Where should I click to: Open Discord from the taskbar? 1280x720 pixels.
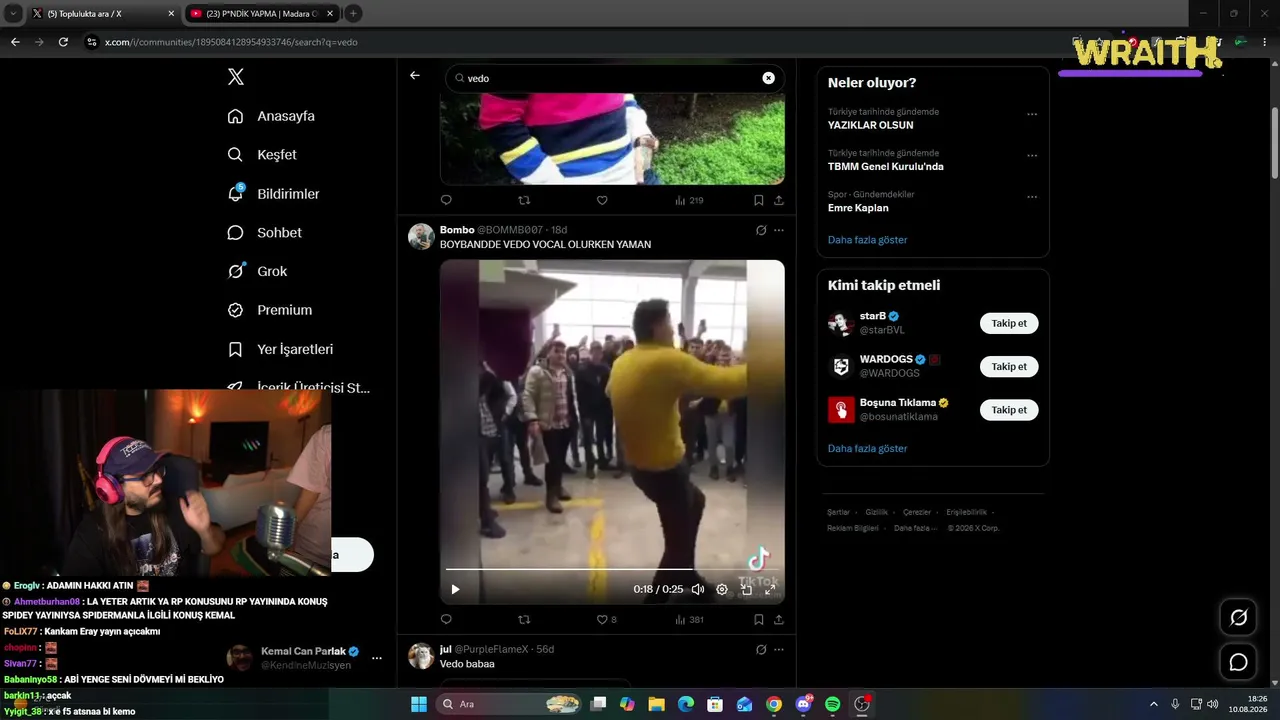click(x=804, y=704)
